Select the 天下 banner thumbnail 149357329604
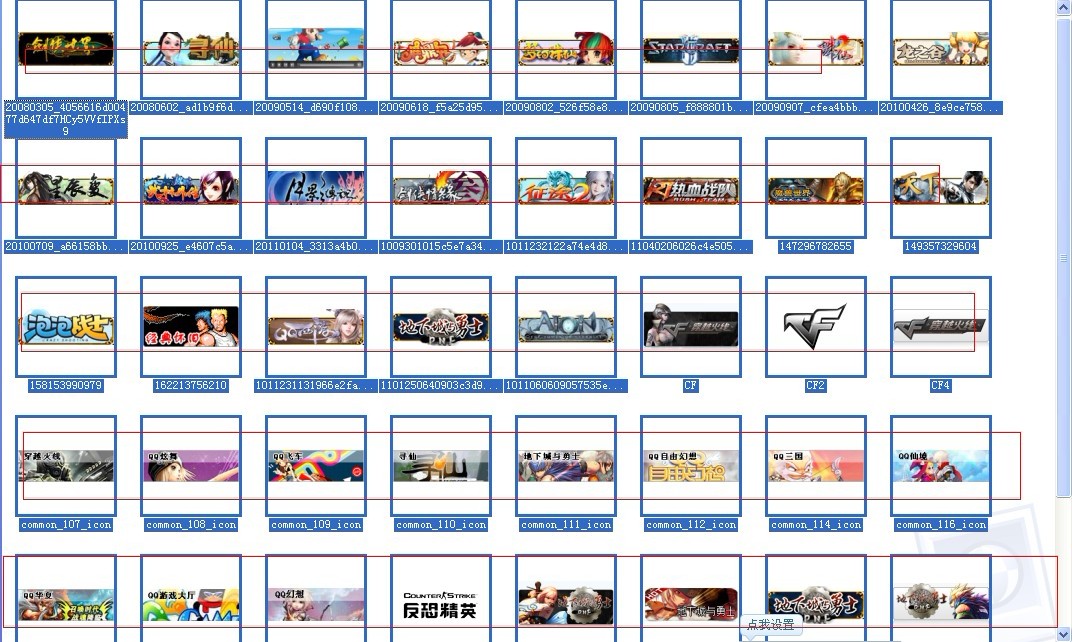 tap(941, 188)
